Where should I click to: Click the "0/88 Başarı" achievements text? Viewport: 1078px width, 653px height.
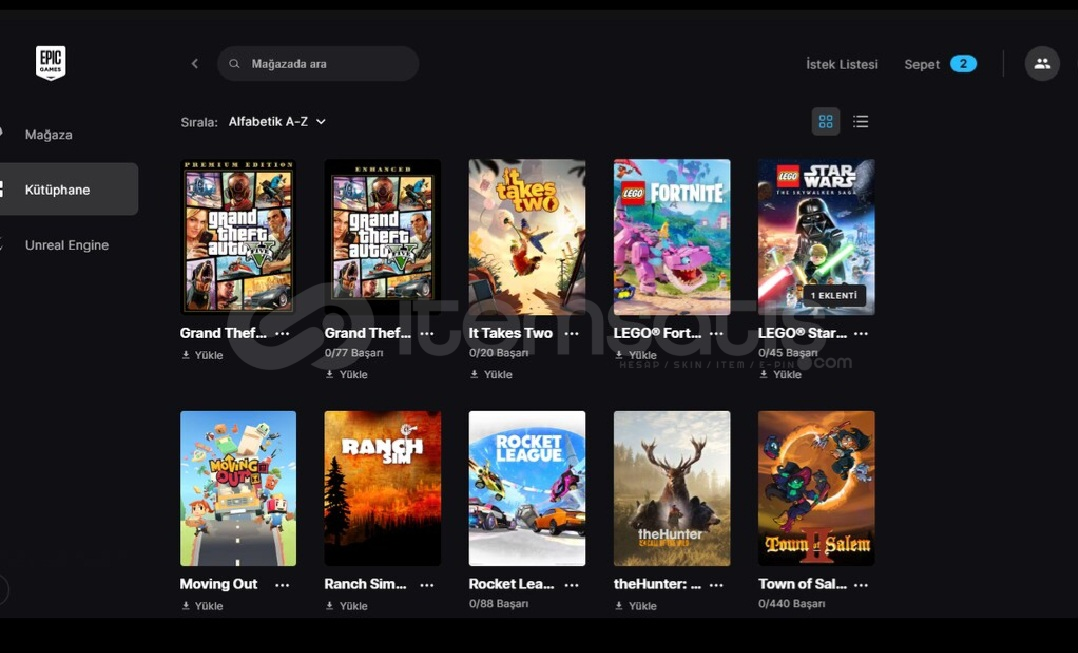(498, 604)
